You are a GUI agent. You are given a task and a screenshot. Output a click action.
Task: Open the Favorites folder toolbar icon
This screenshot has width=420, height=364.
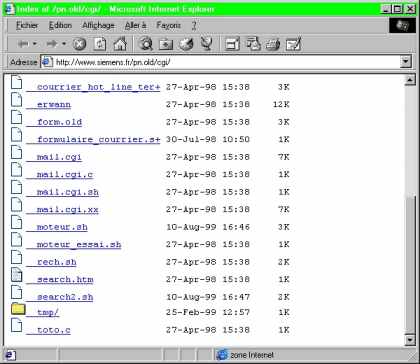pos(166,44)
